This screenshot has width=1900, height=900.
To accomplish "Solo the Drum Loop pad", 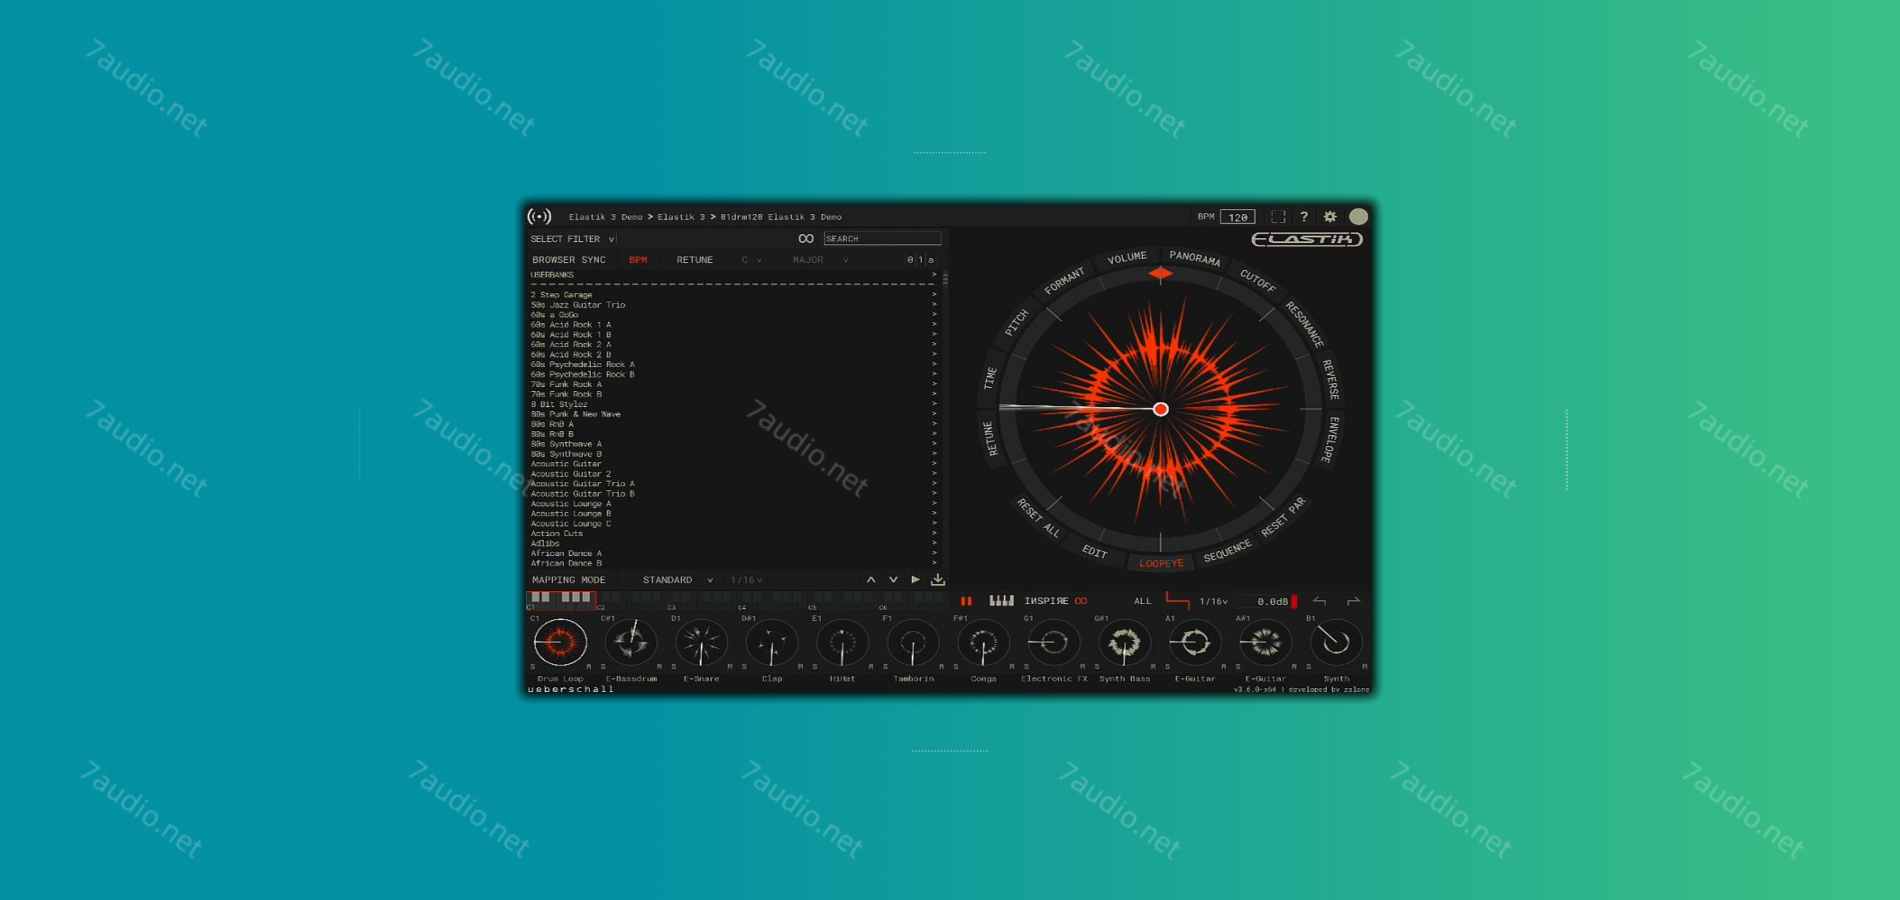I will [x=533, y=667].
